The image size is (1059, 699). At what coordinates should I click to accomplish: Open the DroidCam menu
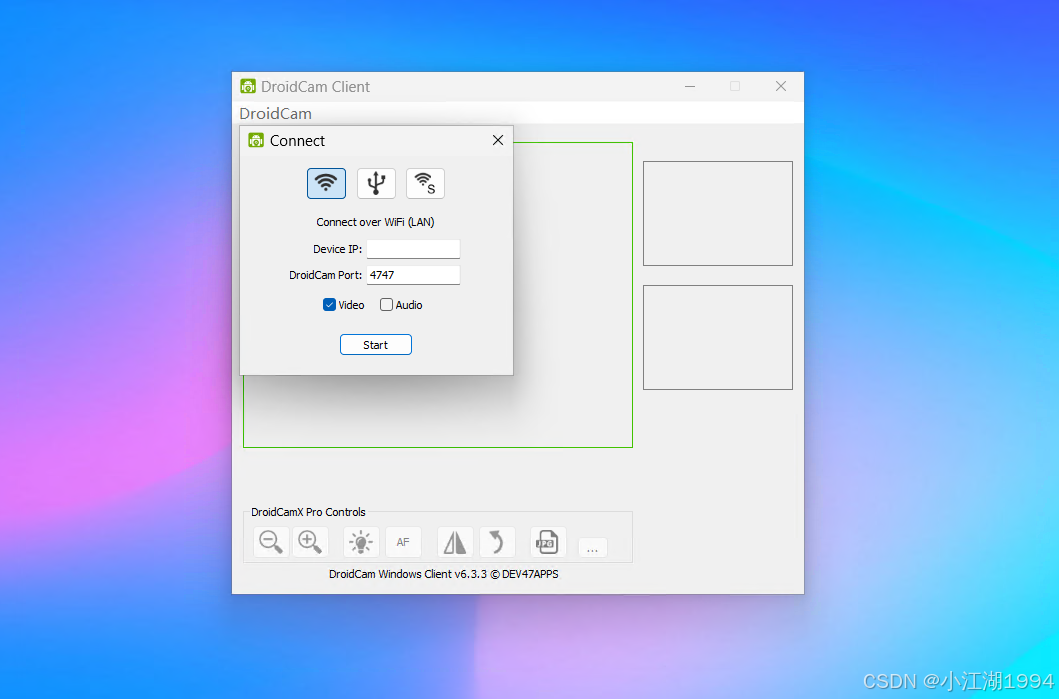[276, 113]
